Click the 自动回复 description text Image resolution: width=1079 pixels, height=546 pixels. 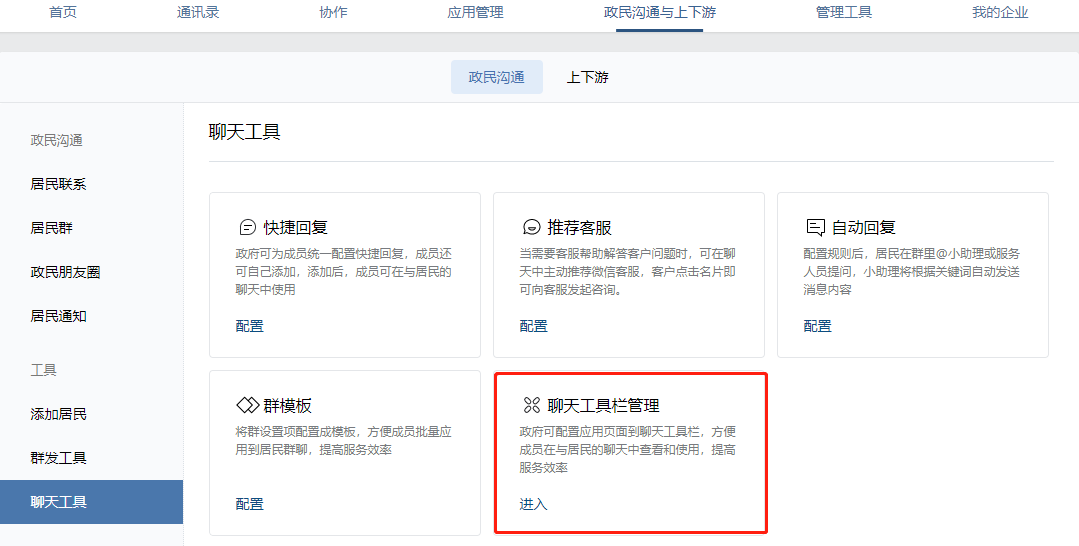[912, 272]
